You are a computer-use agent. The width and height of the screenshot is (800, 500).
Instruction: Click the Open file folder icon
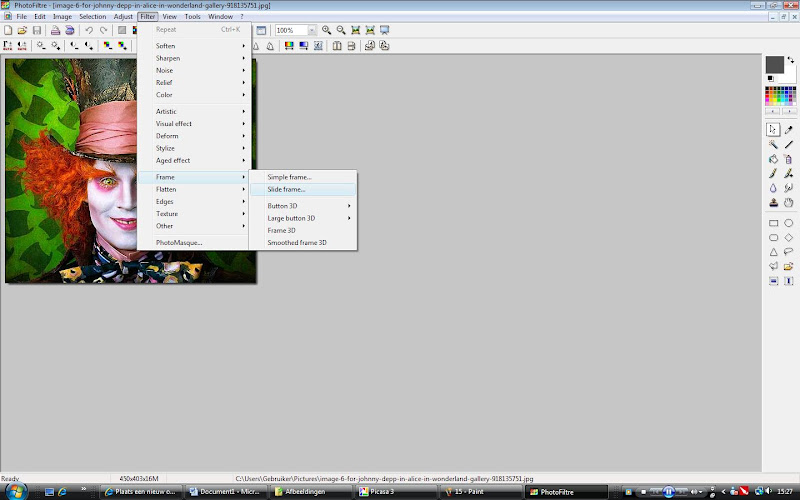coord(22,31)
